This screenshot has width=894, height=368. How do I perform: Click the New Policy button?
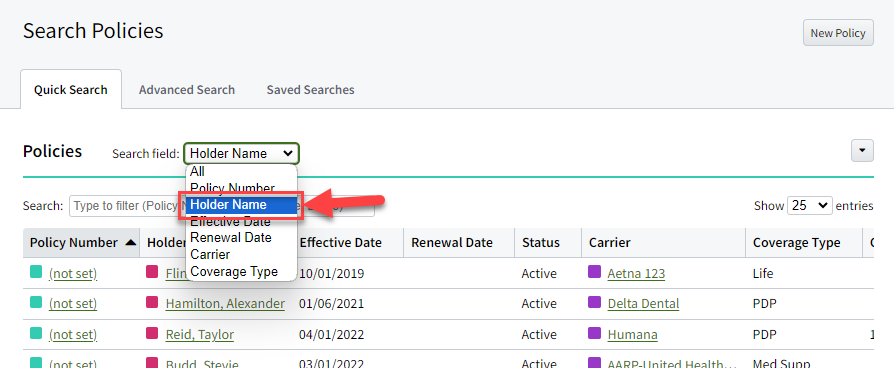pyautogui.click(x=838, y=33)
